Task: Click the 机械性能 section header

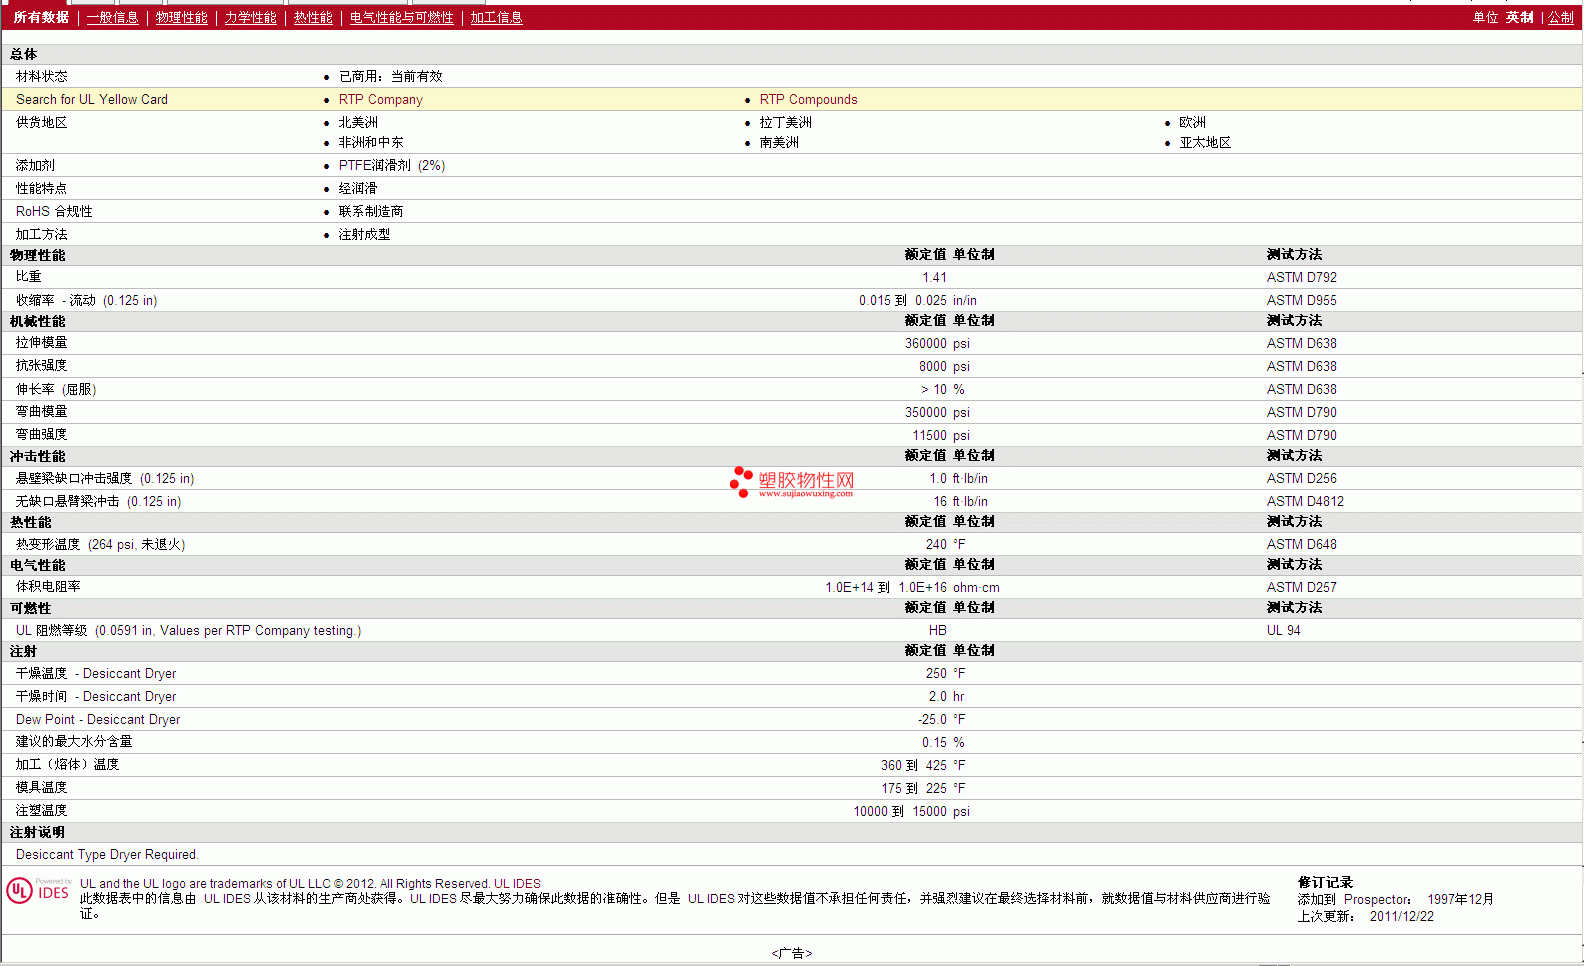Action: (x=38, y=322)
